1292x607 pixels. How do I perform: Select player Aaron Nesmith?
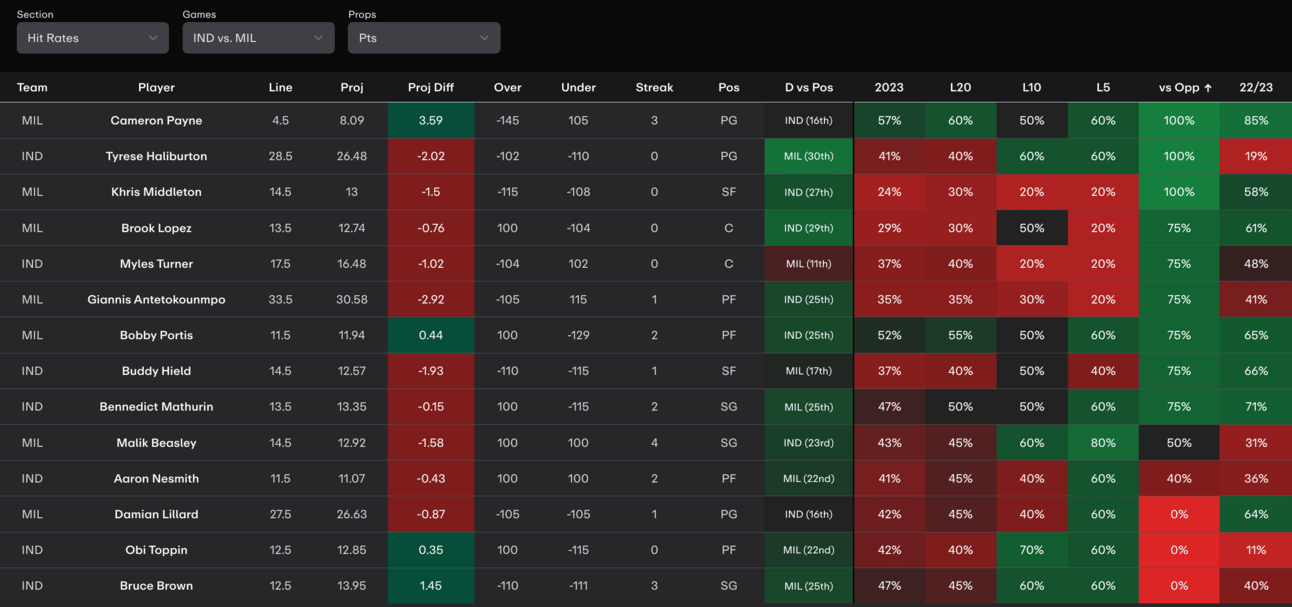point(156,479)
